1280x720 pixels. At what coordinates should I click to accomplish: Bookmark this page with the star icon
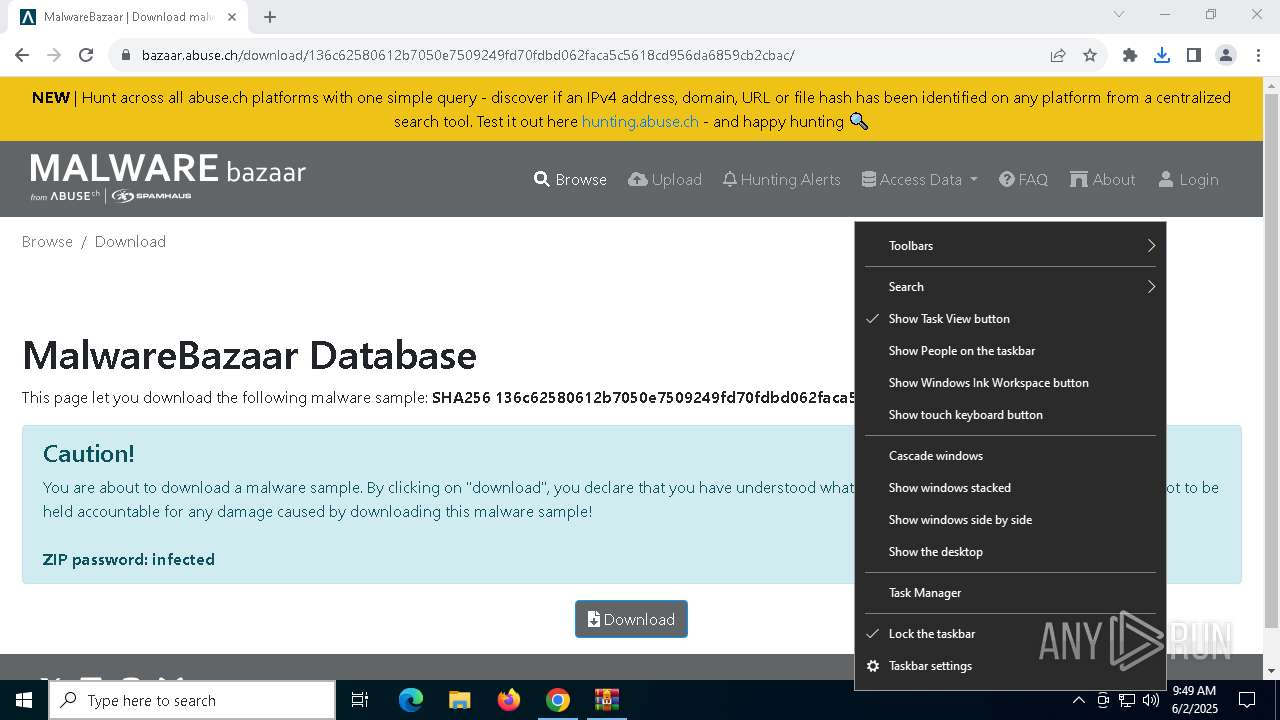click(x=1090, y=55)
